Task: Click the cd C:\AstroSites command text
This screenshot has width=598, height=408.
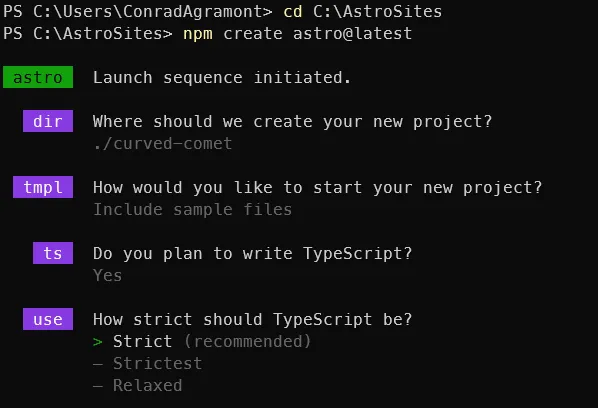Action: pos(363,11)
